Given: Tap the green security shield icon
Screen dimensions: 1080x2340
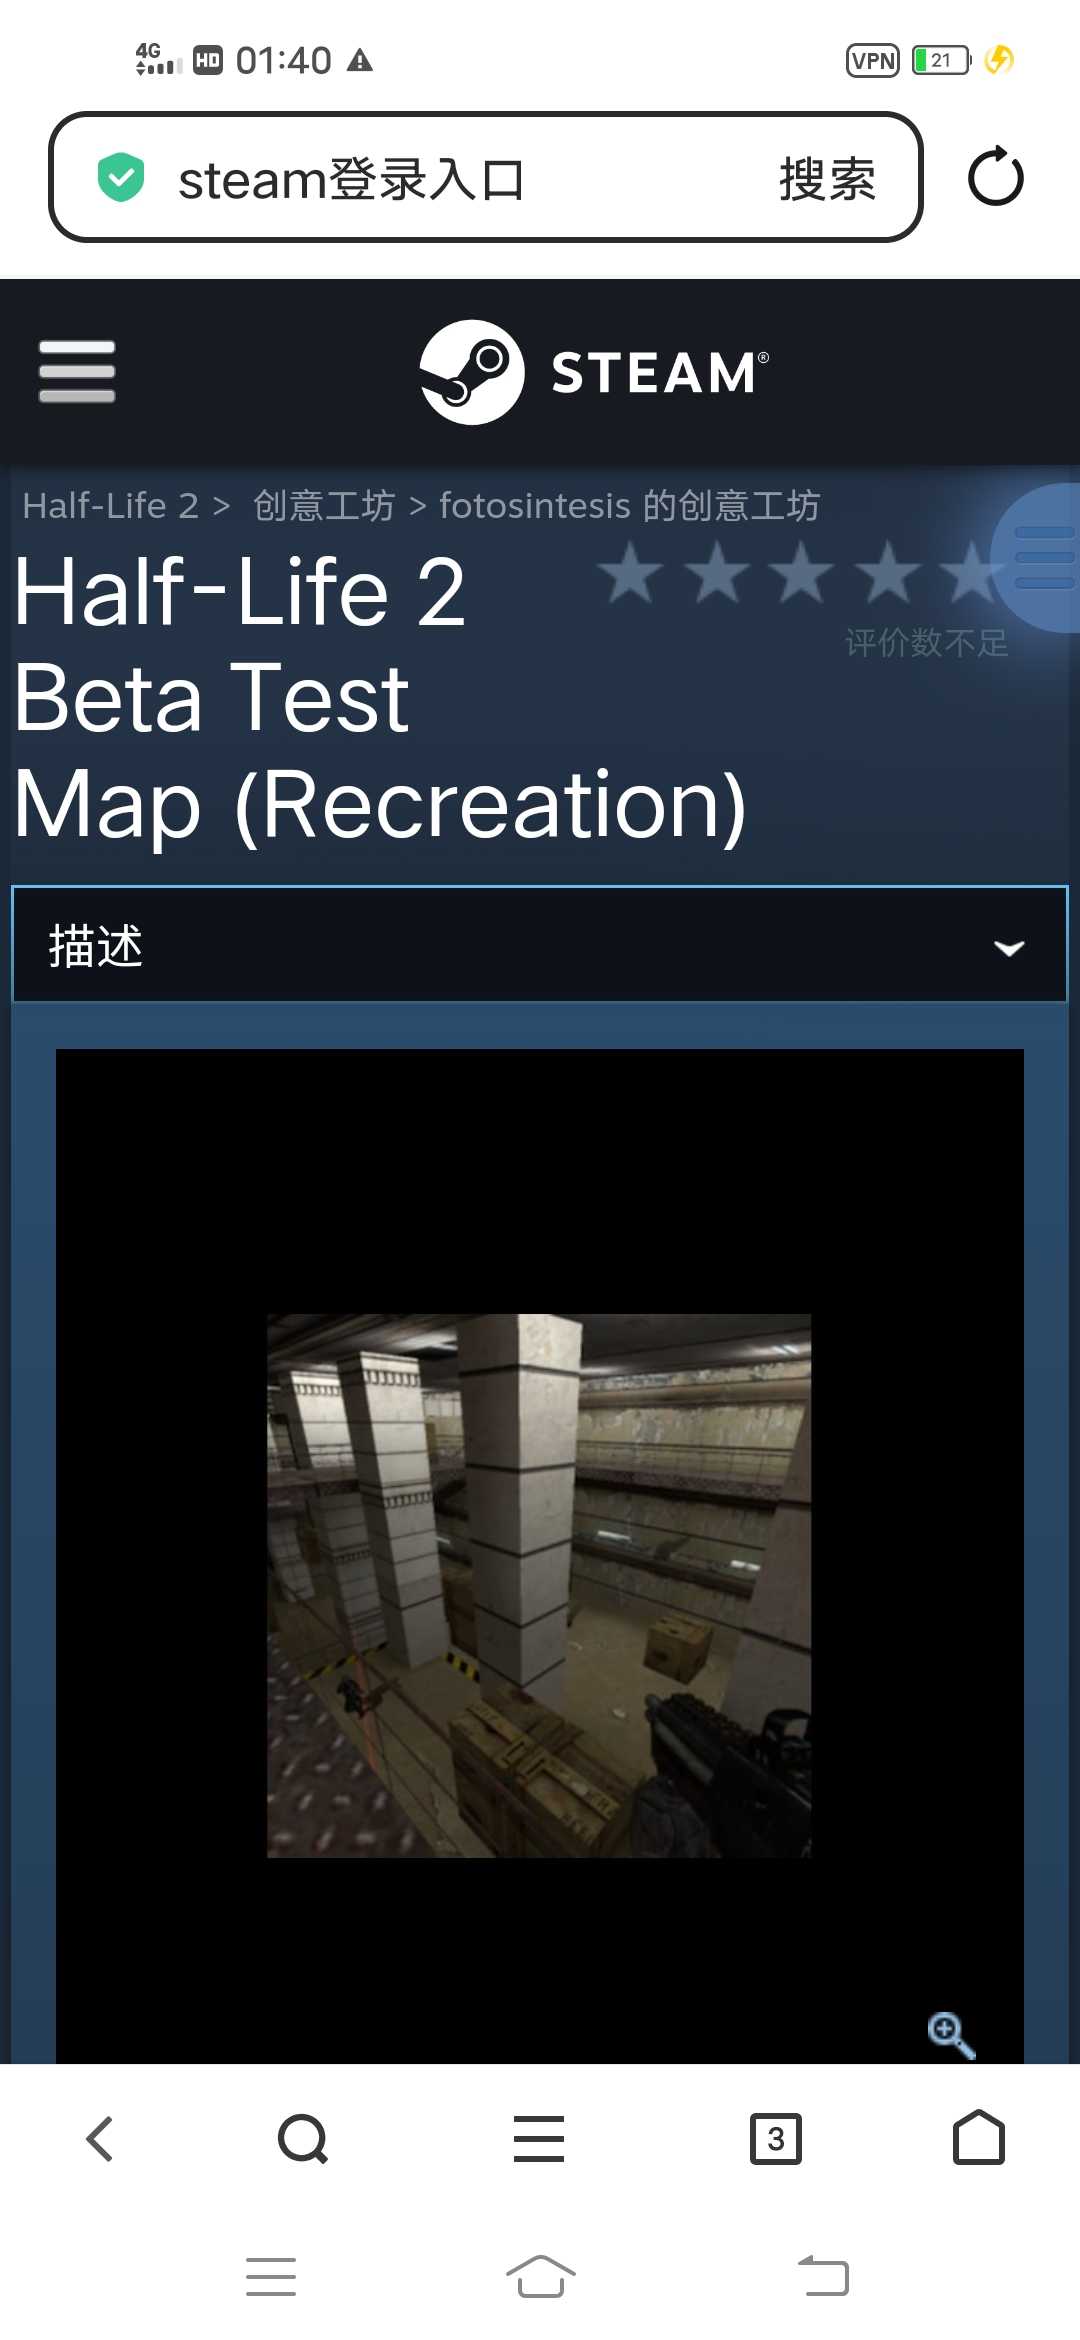Looking at the screenshot, I should pos(121,178).
